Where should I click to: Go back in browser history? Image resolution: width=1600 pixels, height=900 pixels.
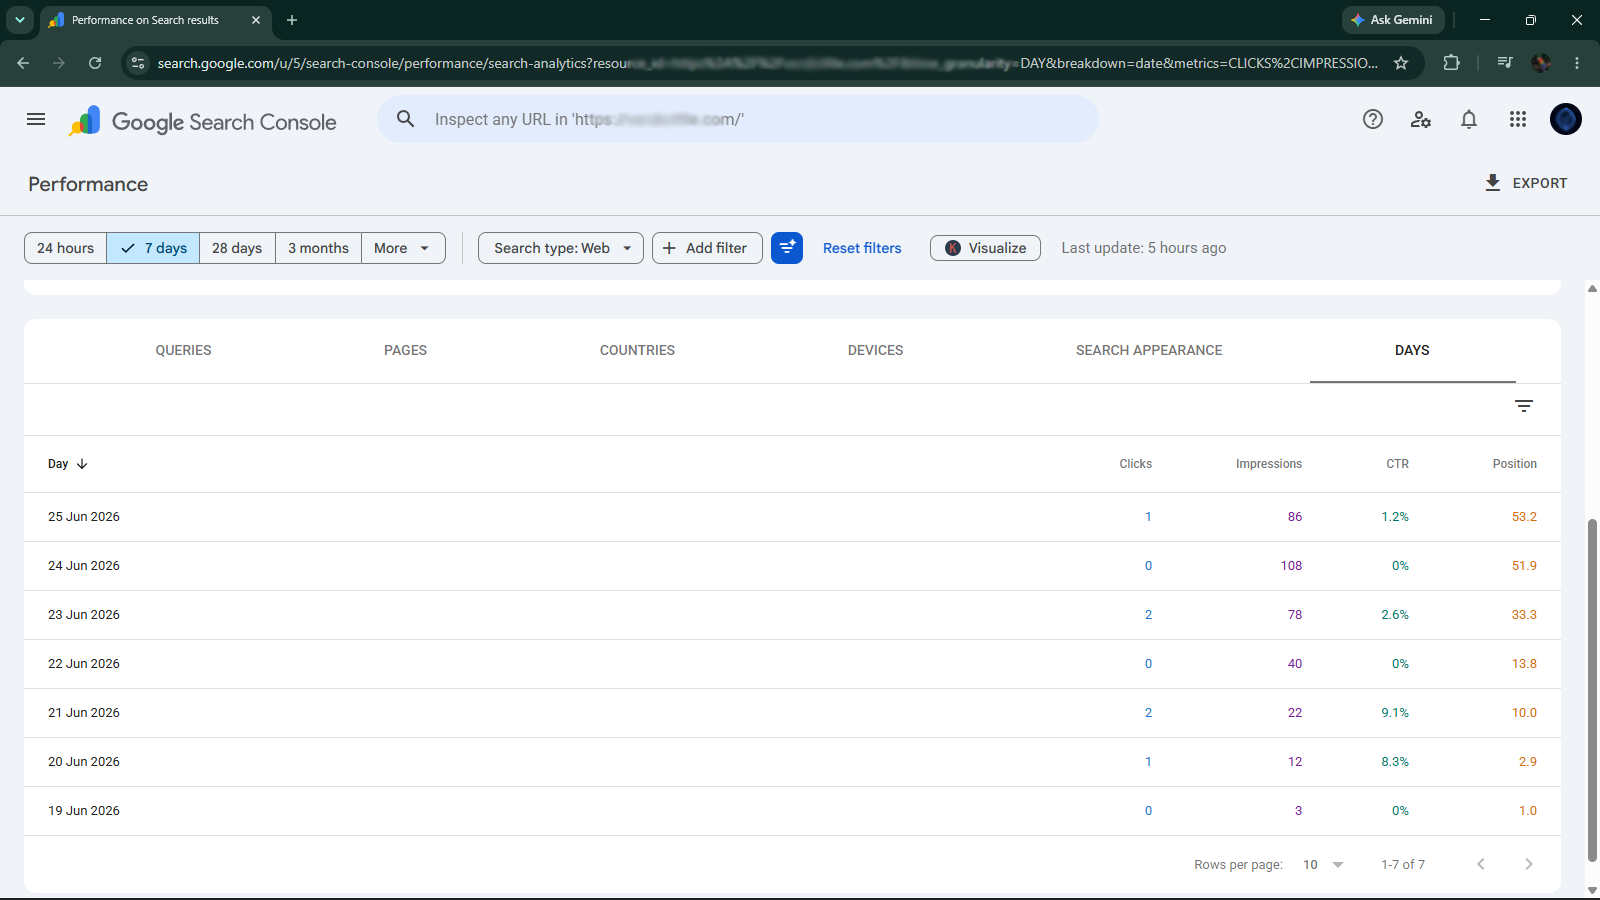coord(23,63)
